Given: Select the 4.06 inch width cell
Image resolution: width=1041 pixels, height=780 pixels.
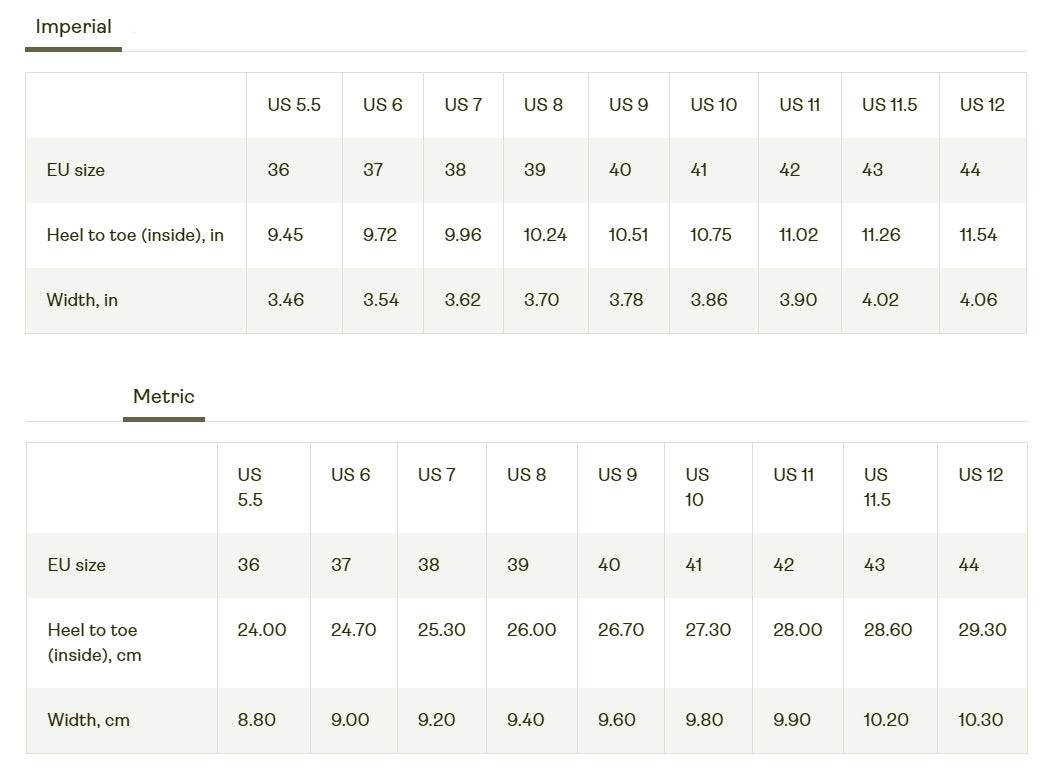Looking at the screenshot, I should click(x=978, y=300).
